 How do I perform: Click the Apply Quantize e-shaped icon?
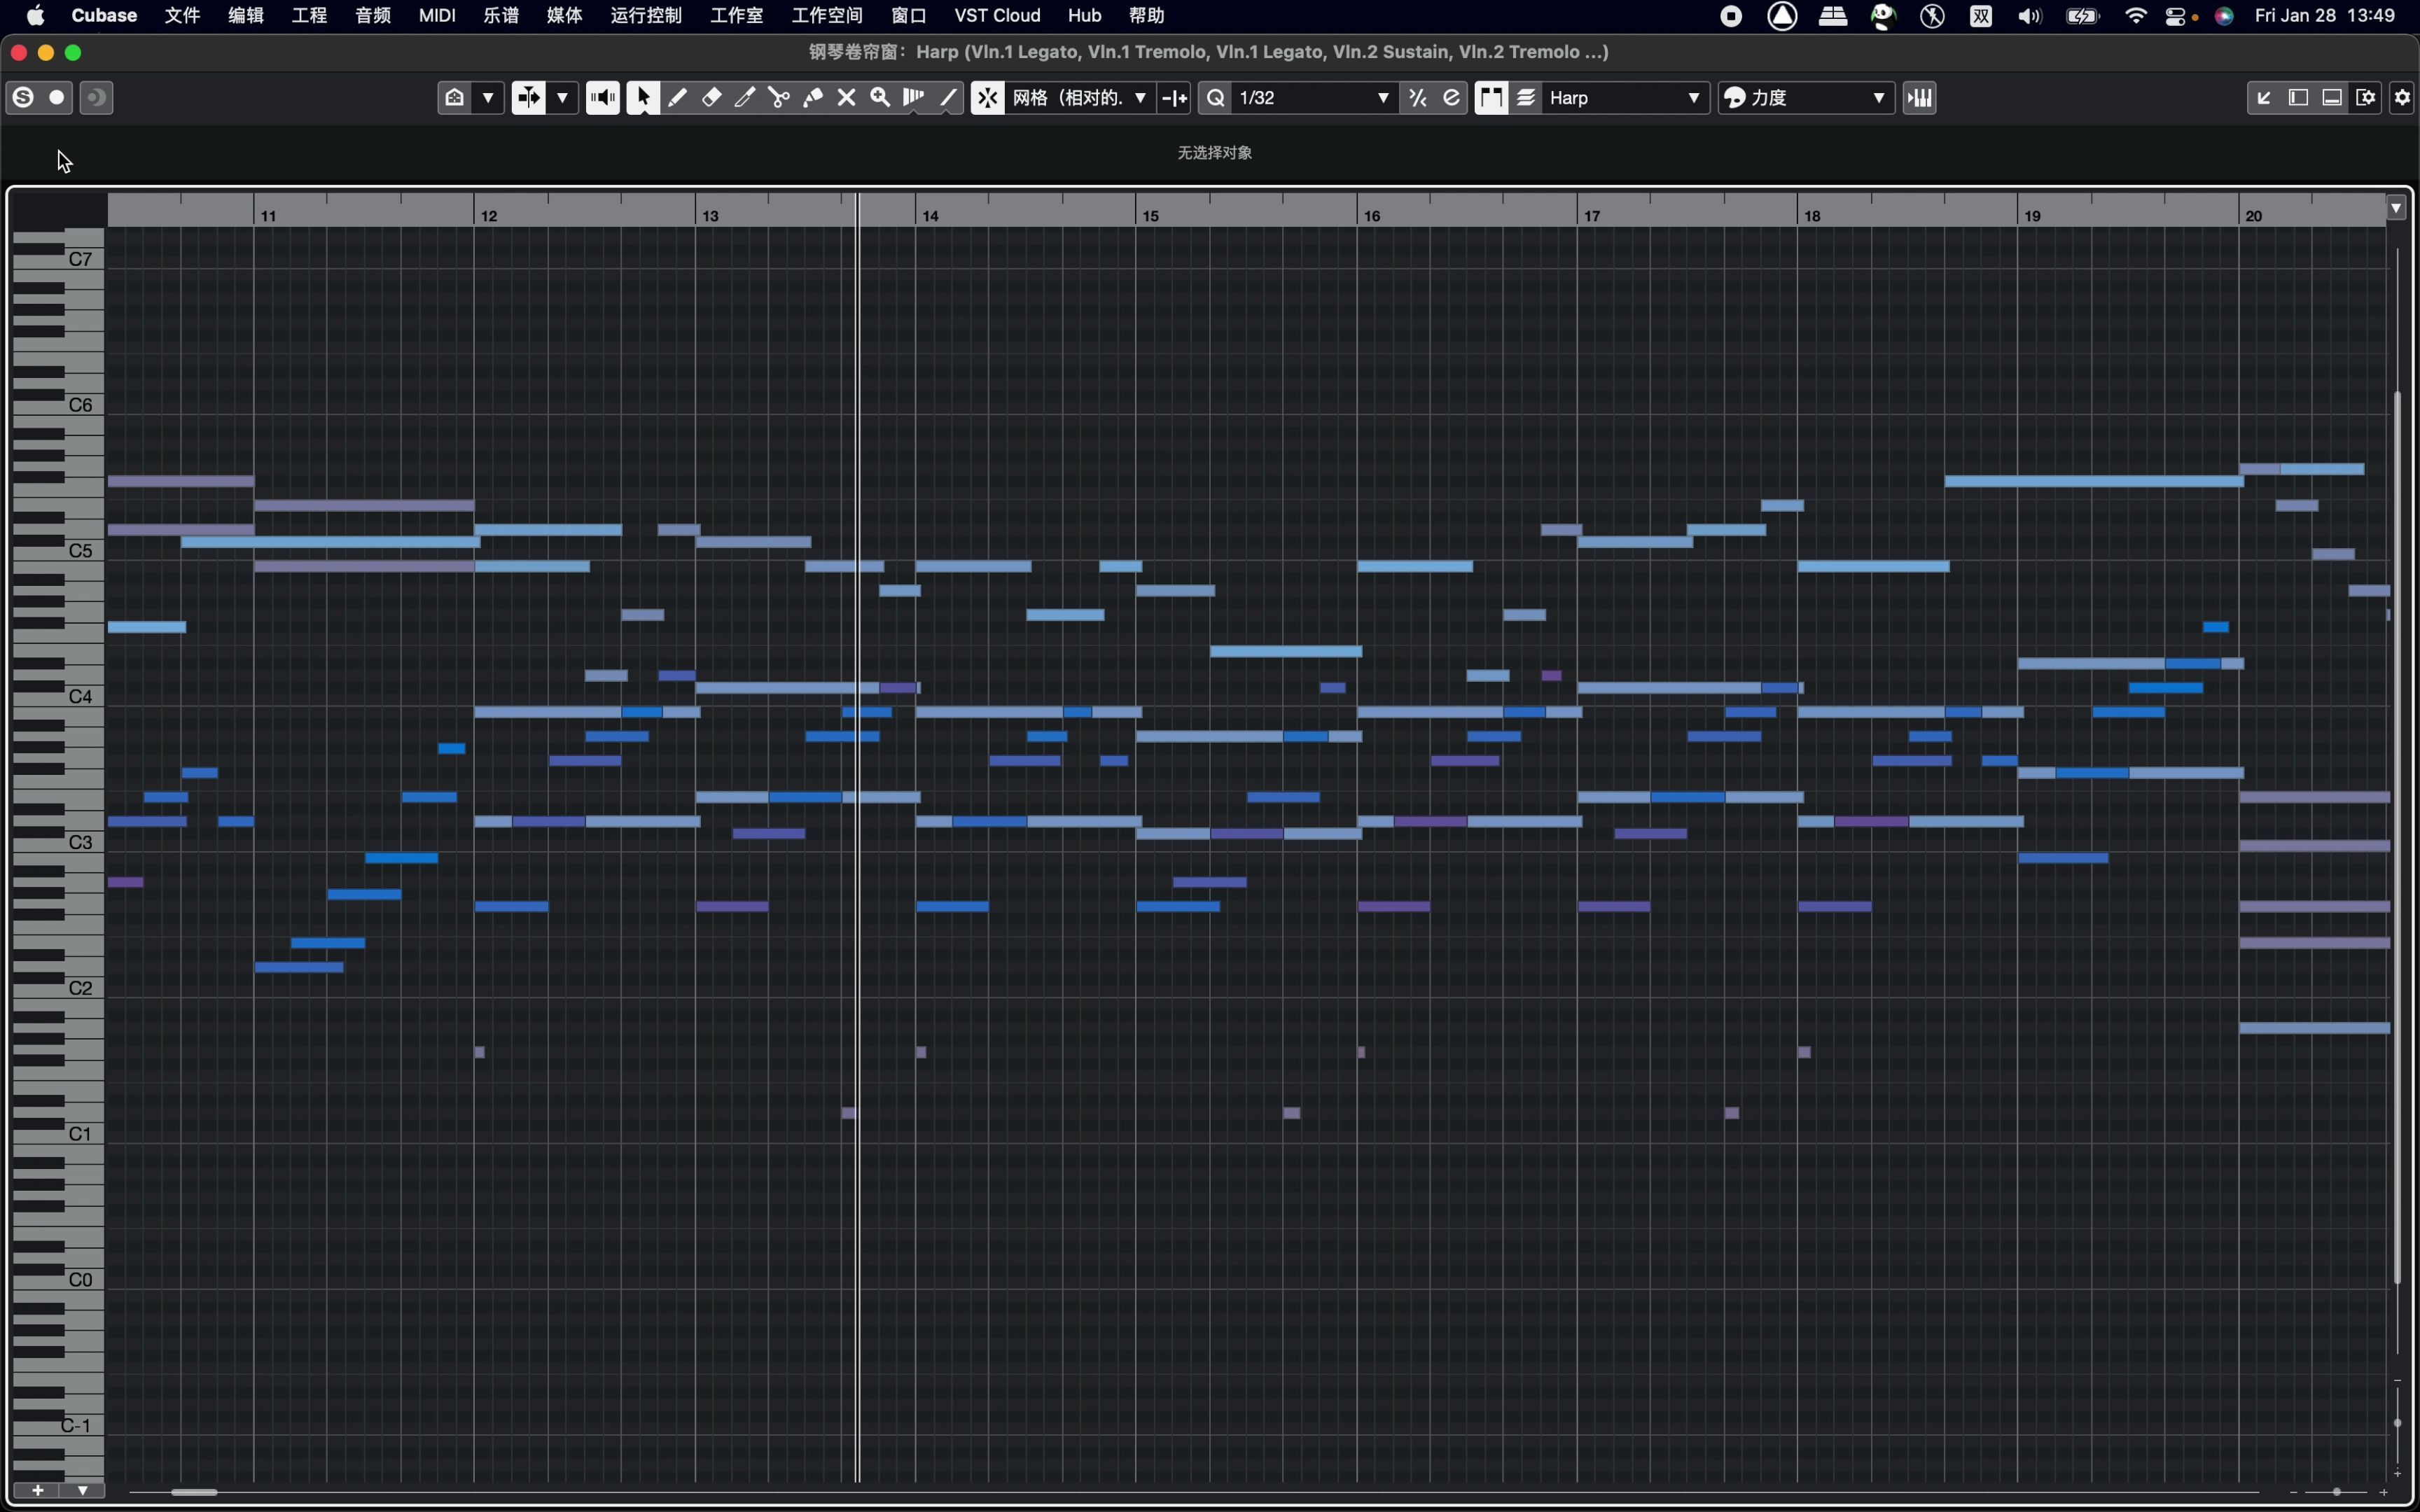(x=1452, y=97)
